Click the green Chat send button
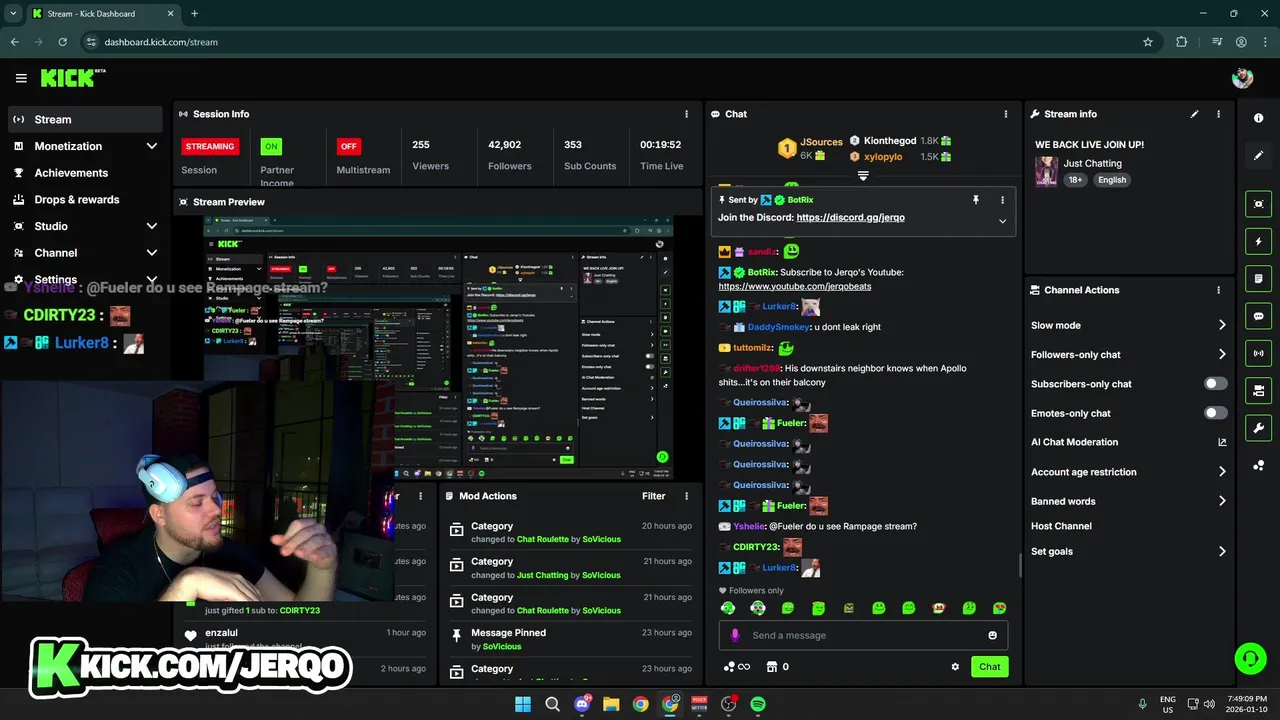This screenshot has width=1280, height=720. [x=989, y=667]
